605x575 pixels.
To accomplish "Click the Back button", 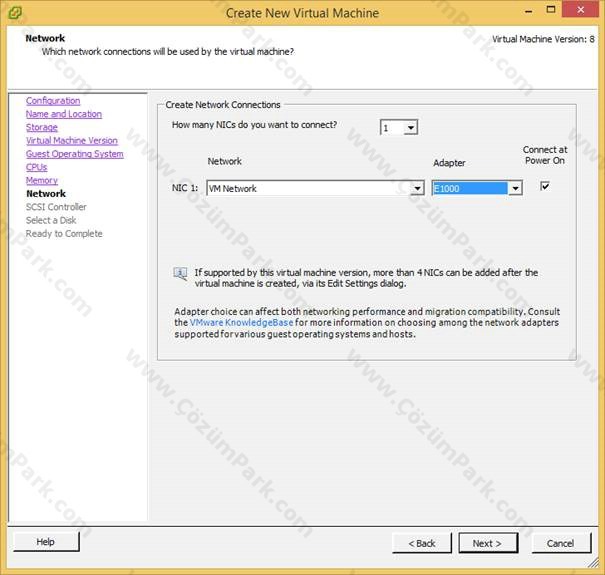I will [x=422, y=543].
